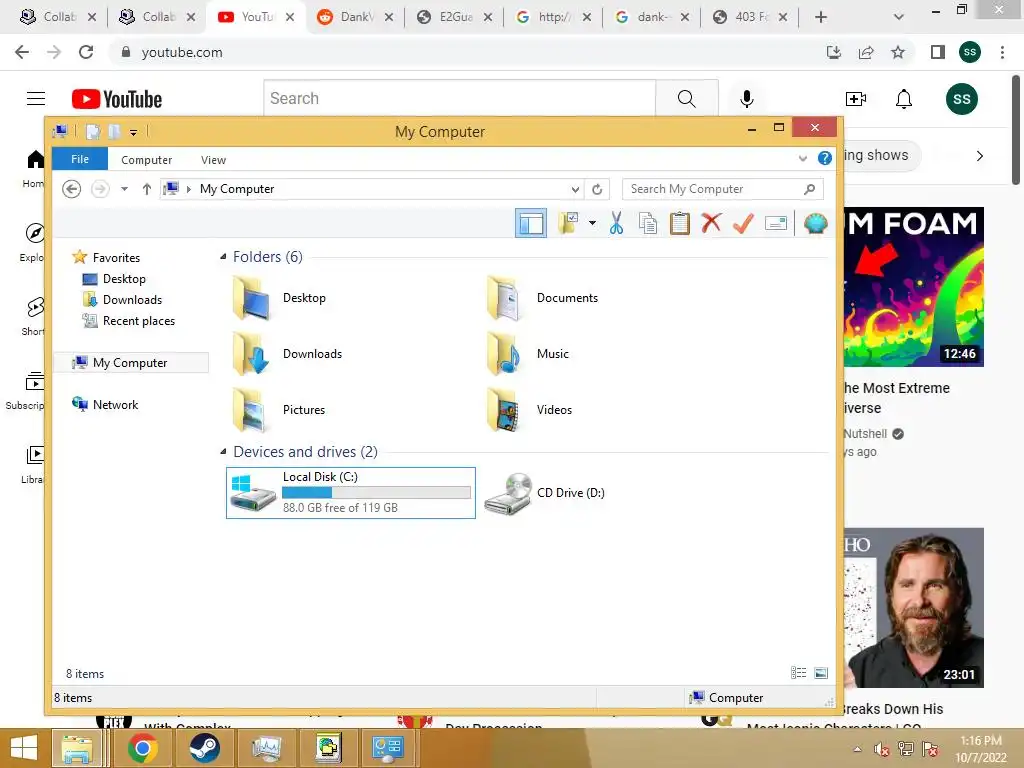Expand the My Computer breadcrumb arrow

(x=189, y=189)
